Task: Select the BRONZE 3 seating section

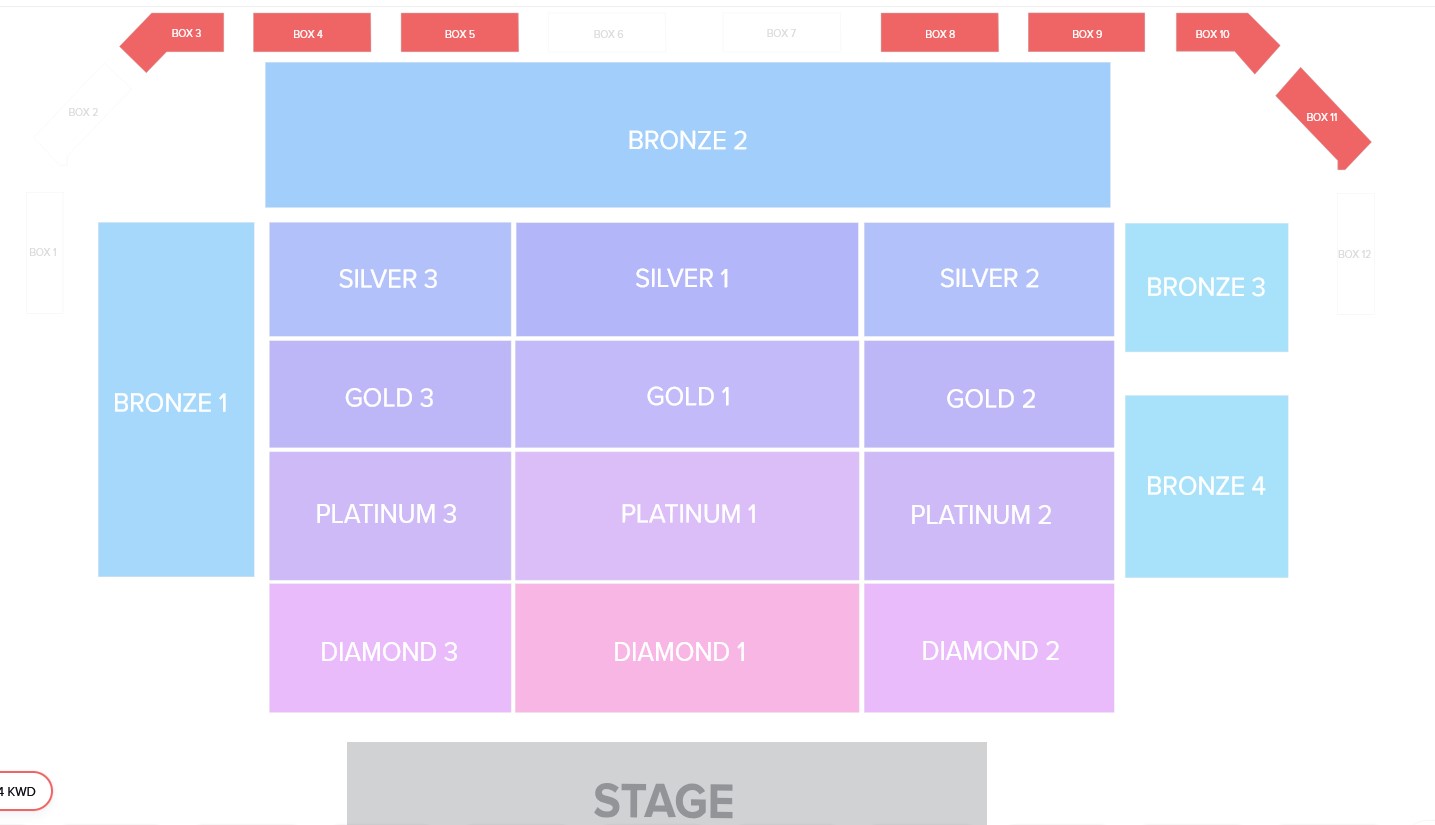Action: [1206, 287]
